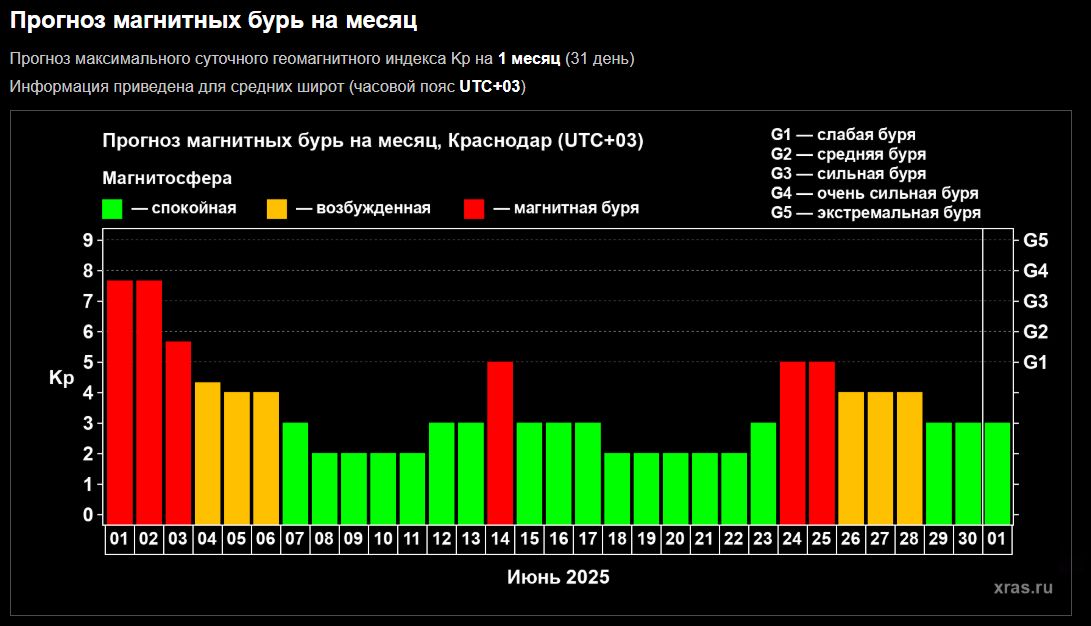
Task: Click the G4 label on right axis
Action: 1035,271
